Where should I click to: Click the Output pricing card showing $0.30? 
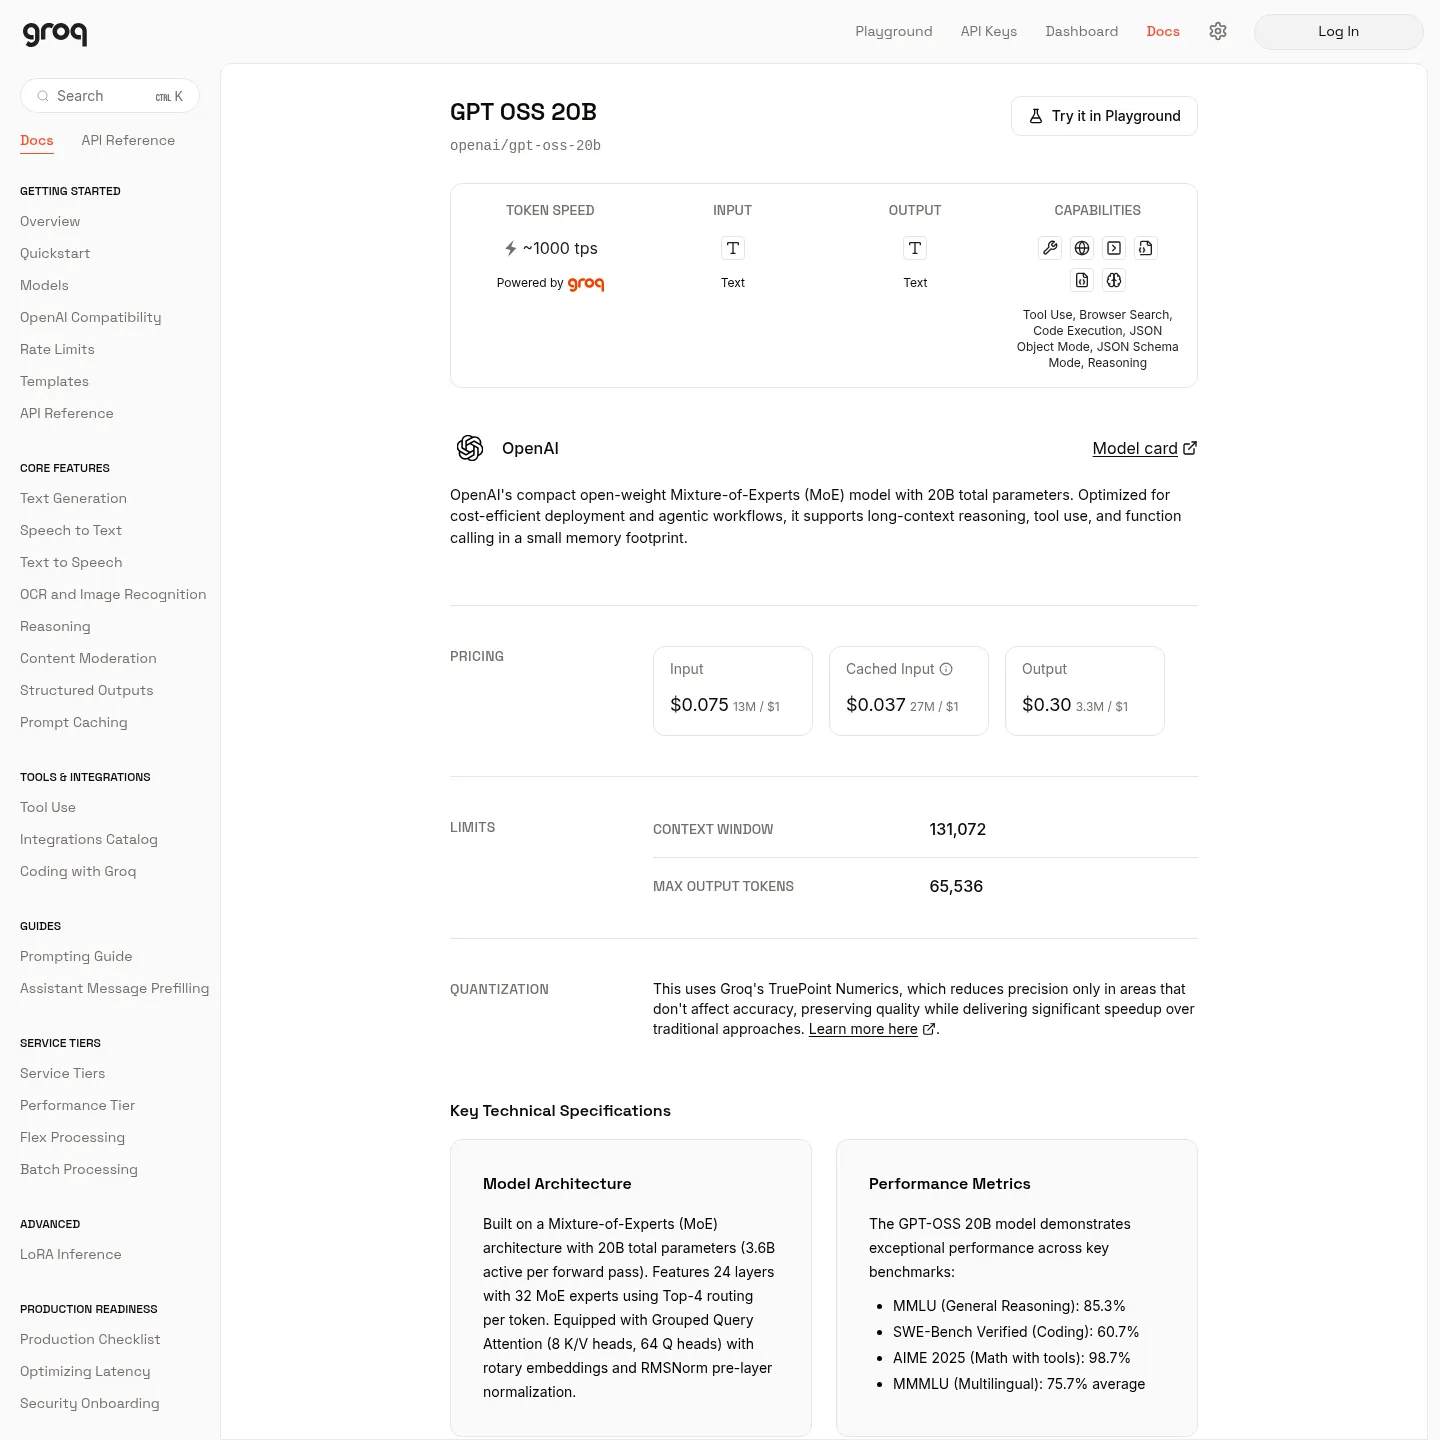1085,691
